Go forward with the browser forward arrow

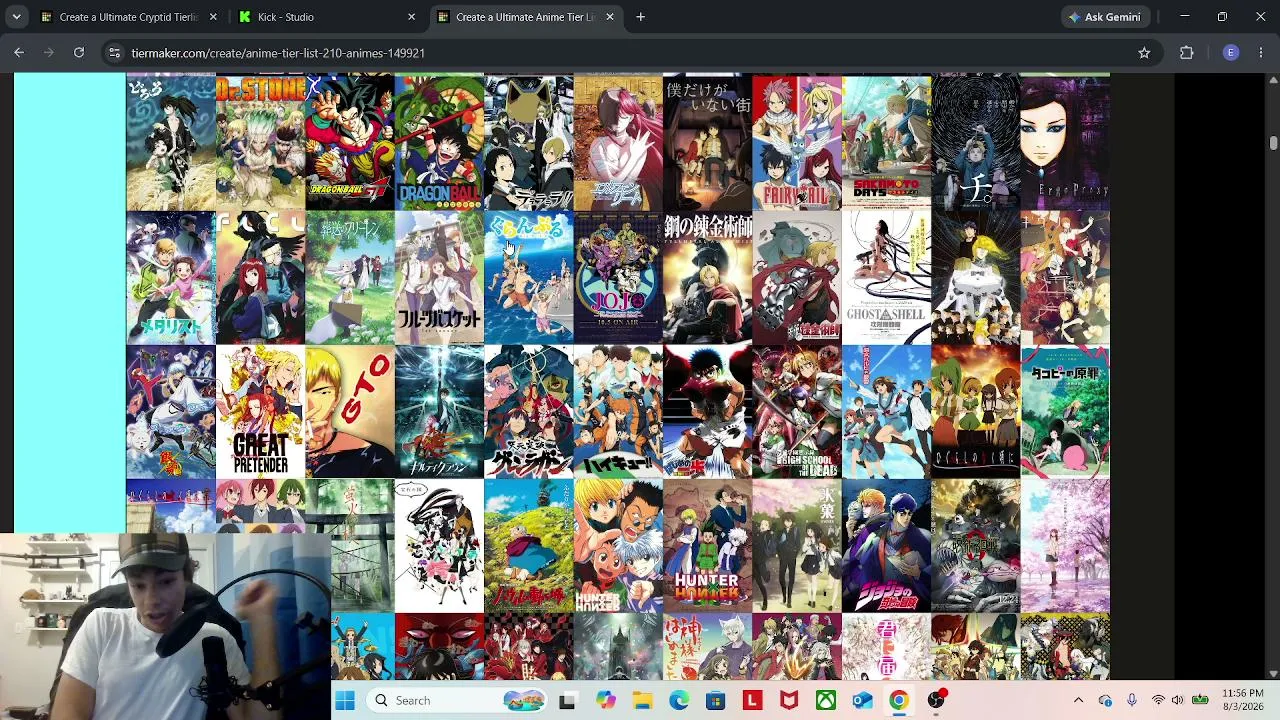click(49, 53)
